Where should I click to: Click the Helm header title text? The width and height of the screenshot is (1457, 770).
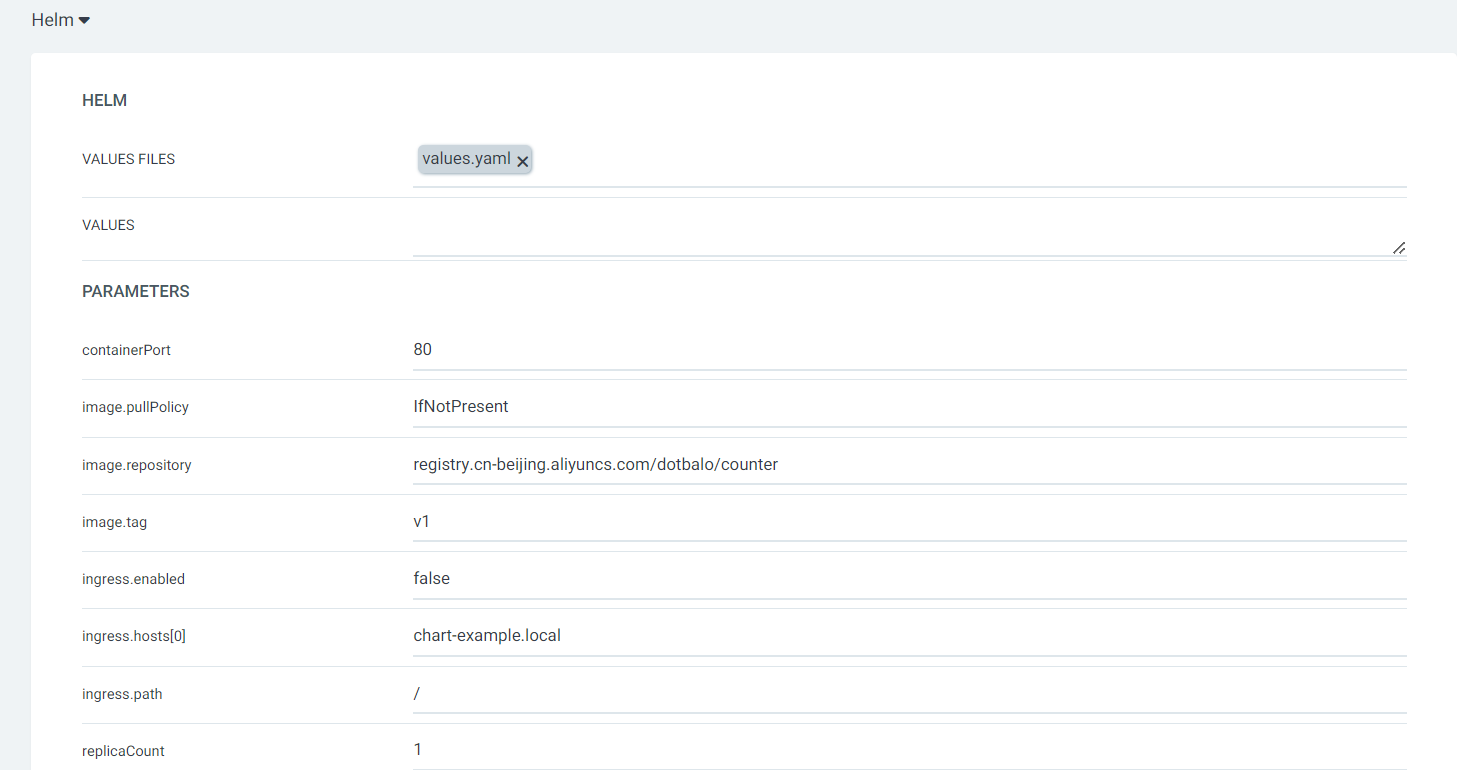[52, 20]
